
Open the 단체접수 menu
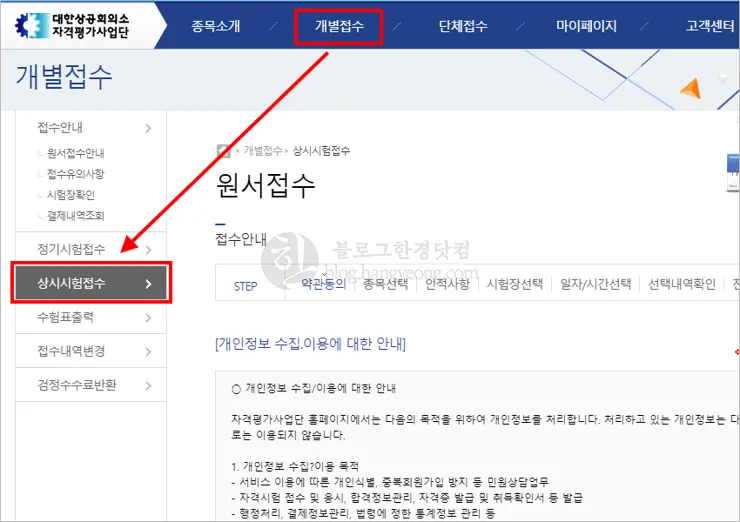(463, 26)
